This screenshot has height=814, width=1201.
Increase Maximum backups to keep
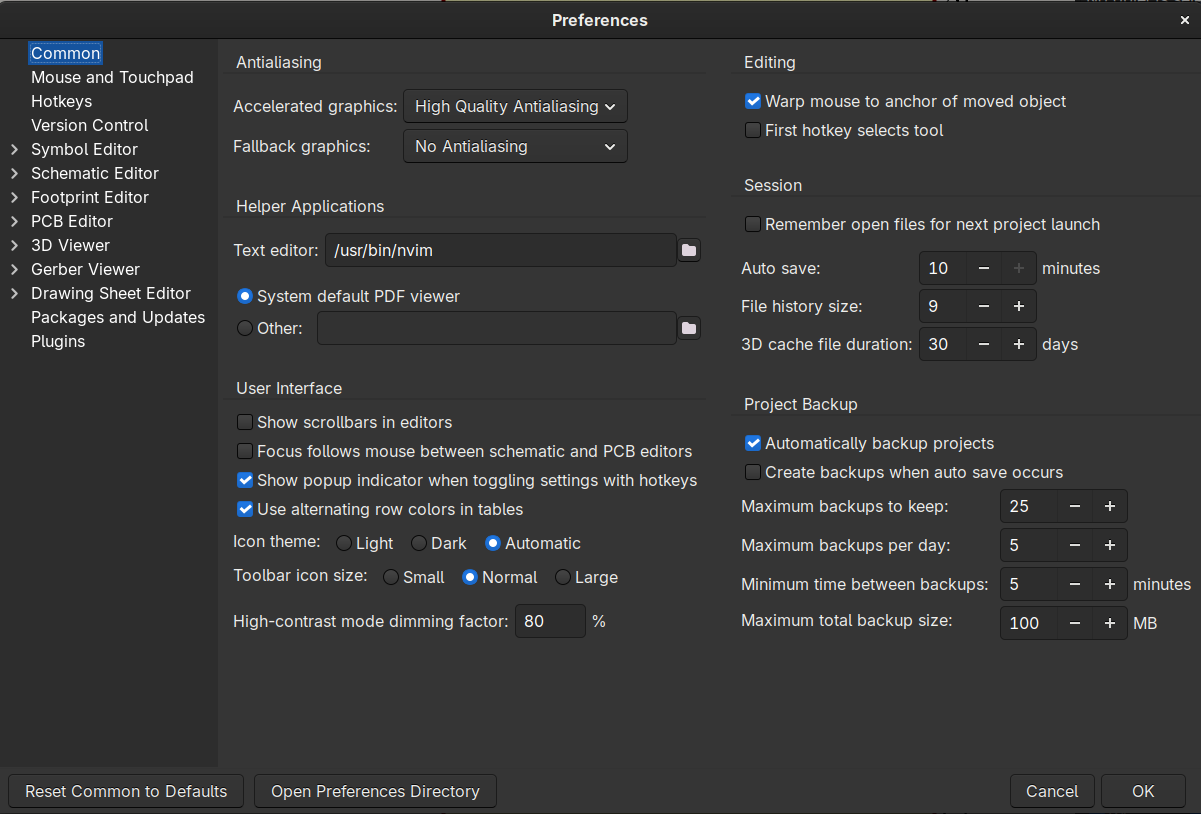pyautogui.click(x=1110, y=506)
